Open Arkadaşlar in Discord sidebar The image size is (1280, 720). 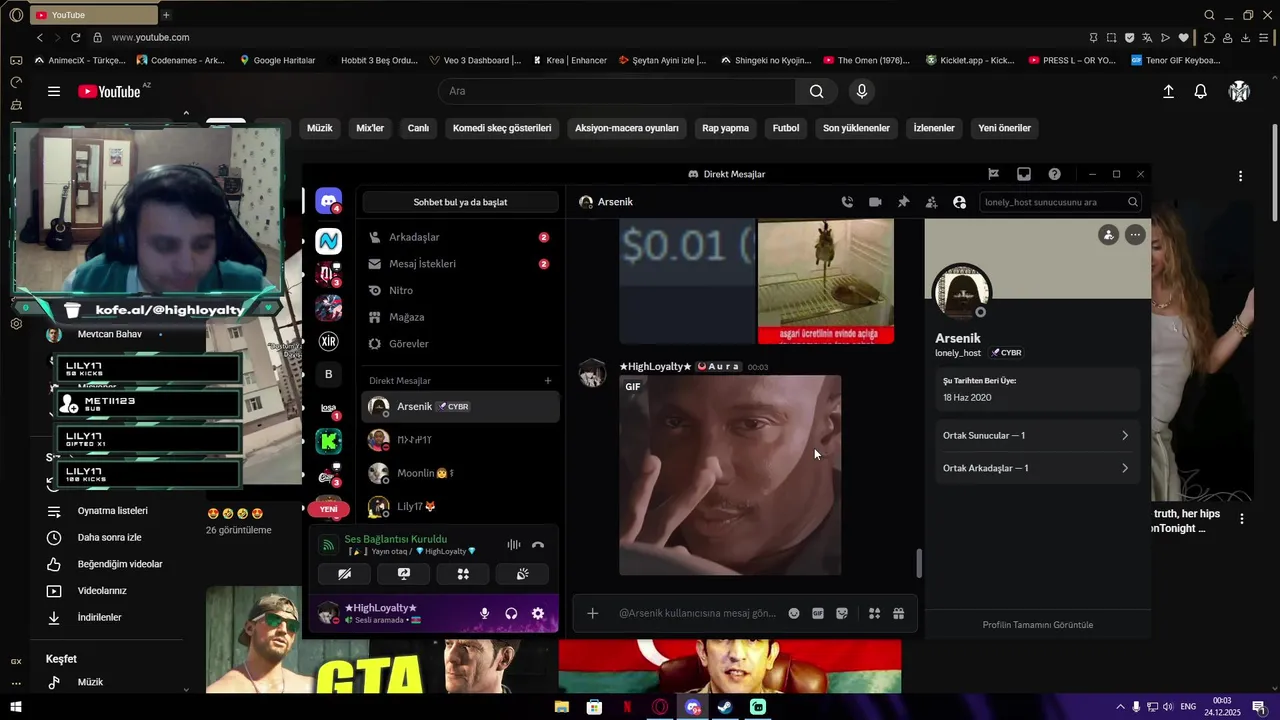pos(460,237)
